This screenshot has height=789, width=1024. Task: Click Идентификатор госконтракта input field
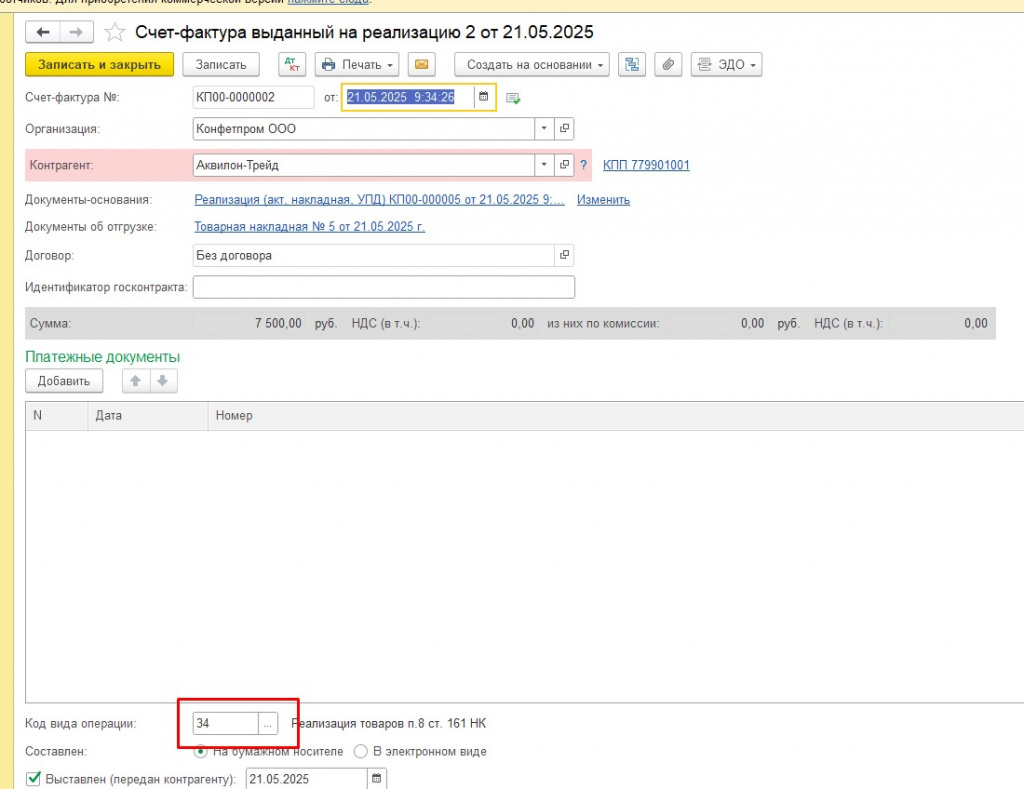click(384, 287)
